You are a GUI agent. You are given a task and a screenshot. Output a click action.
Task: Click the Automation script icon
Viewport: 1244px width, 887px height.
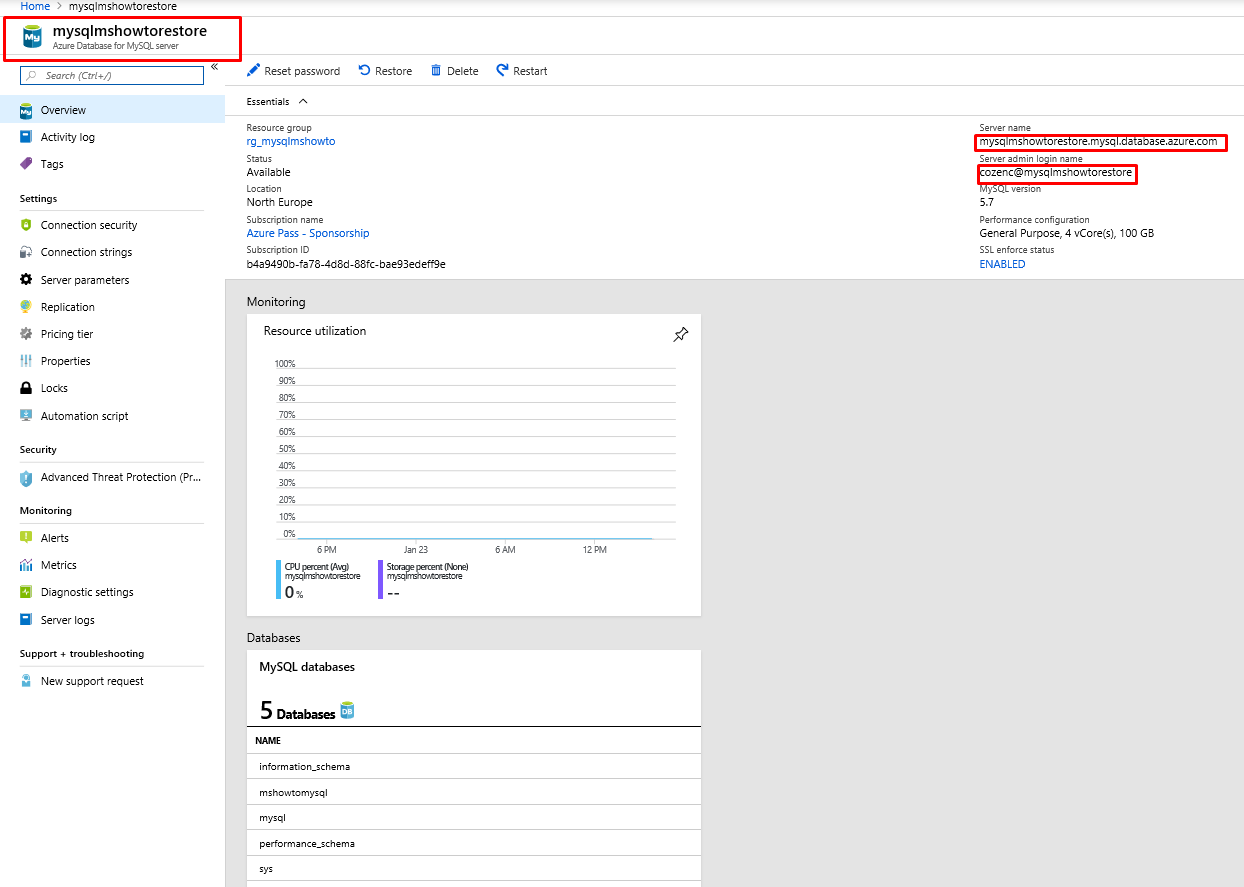(x=26, y=416)
